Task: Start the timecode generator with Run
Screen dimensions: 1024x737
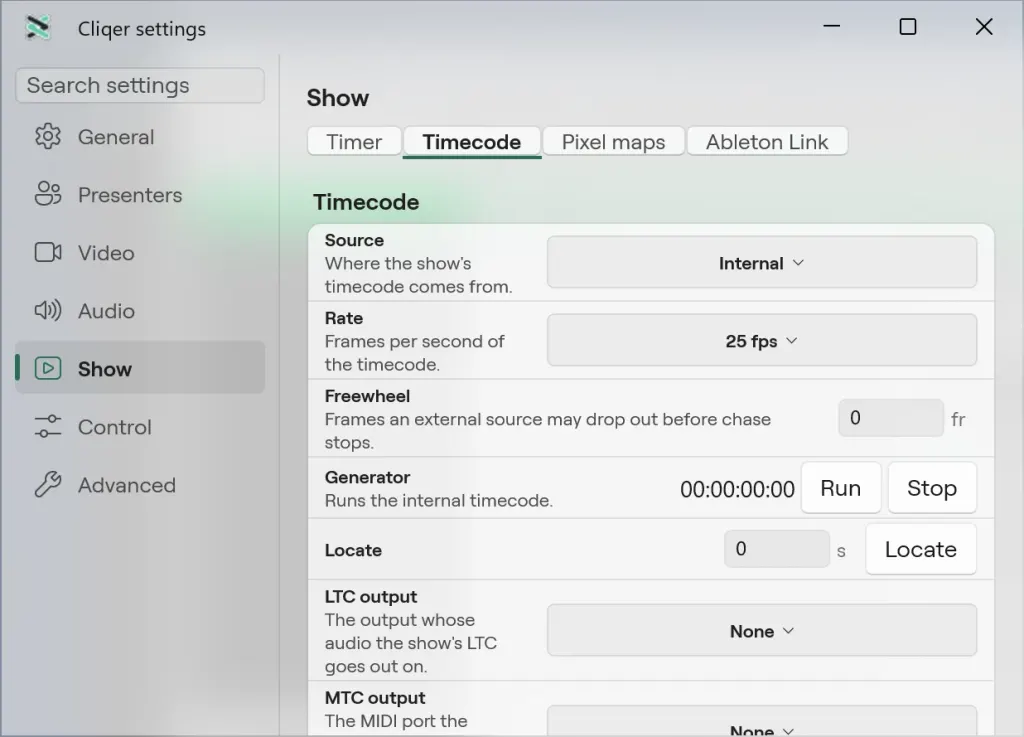Action: 840,488
